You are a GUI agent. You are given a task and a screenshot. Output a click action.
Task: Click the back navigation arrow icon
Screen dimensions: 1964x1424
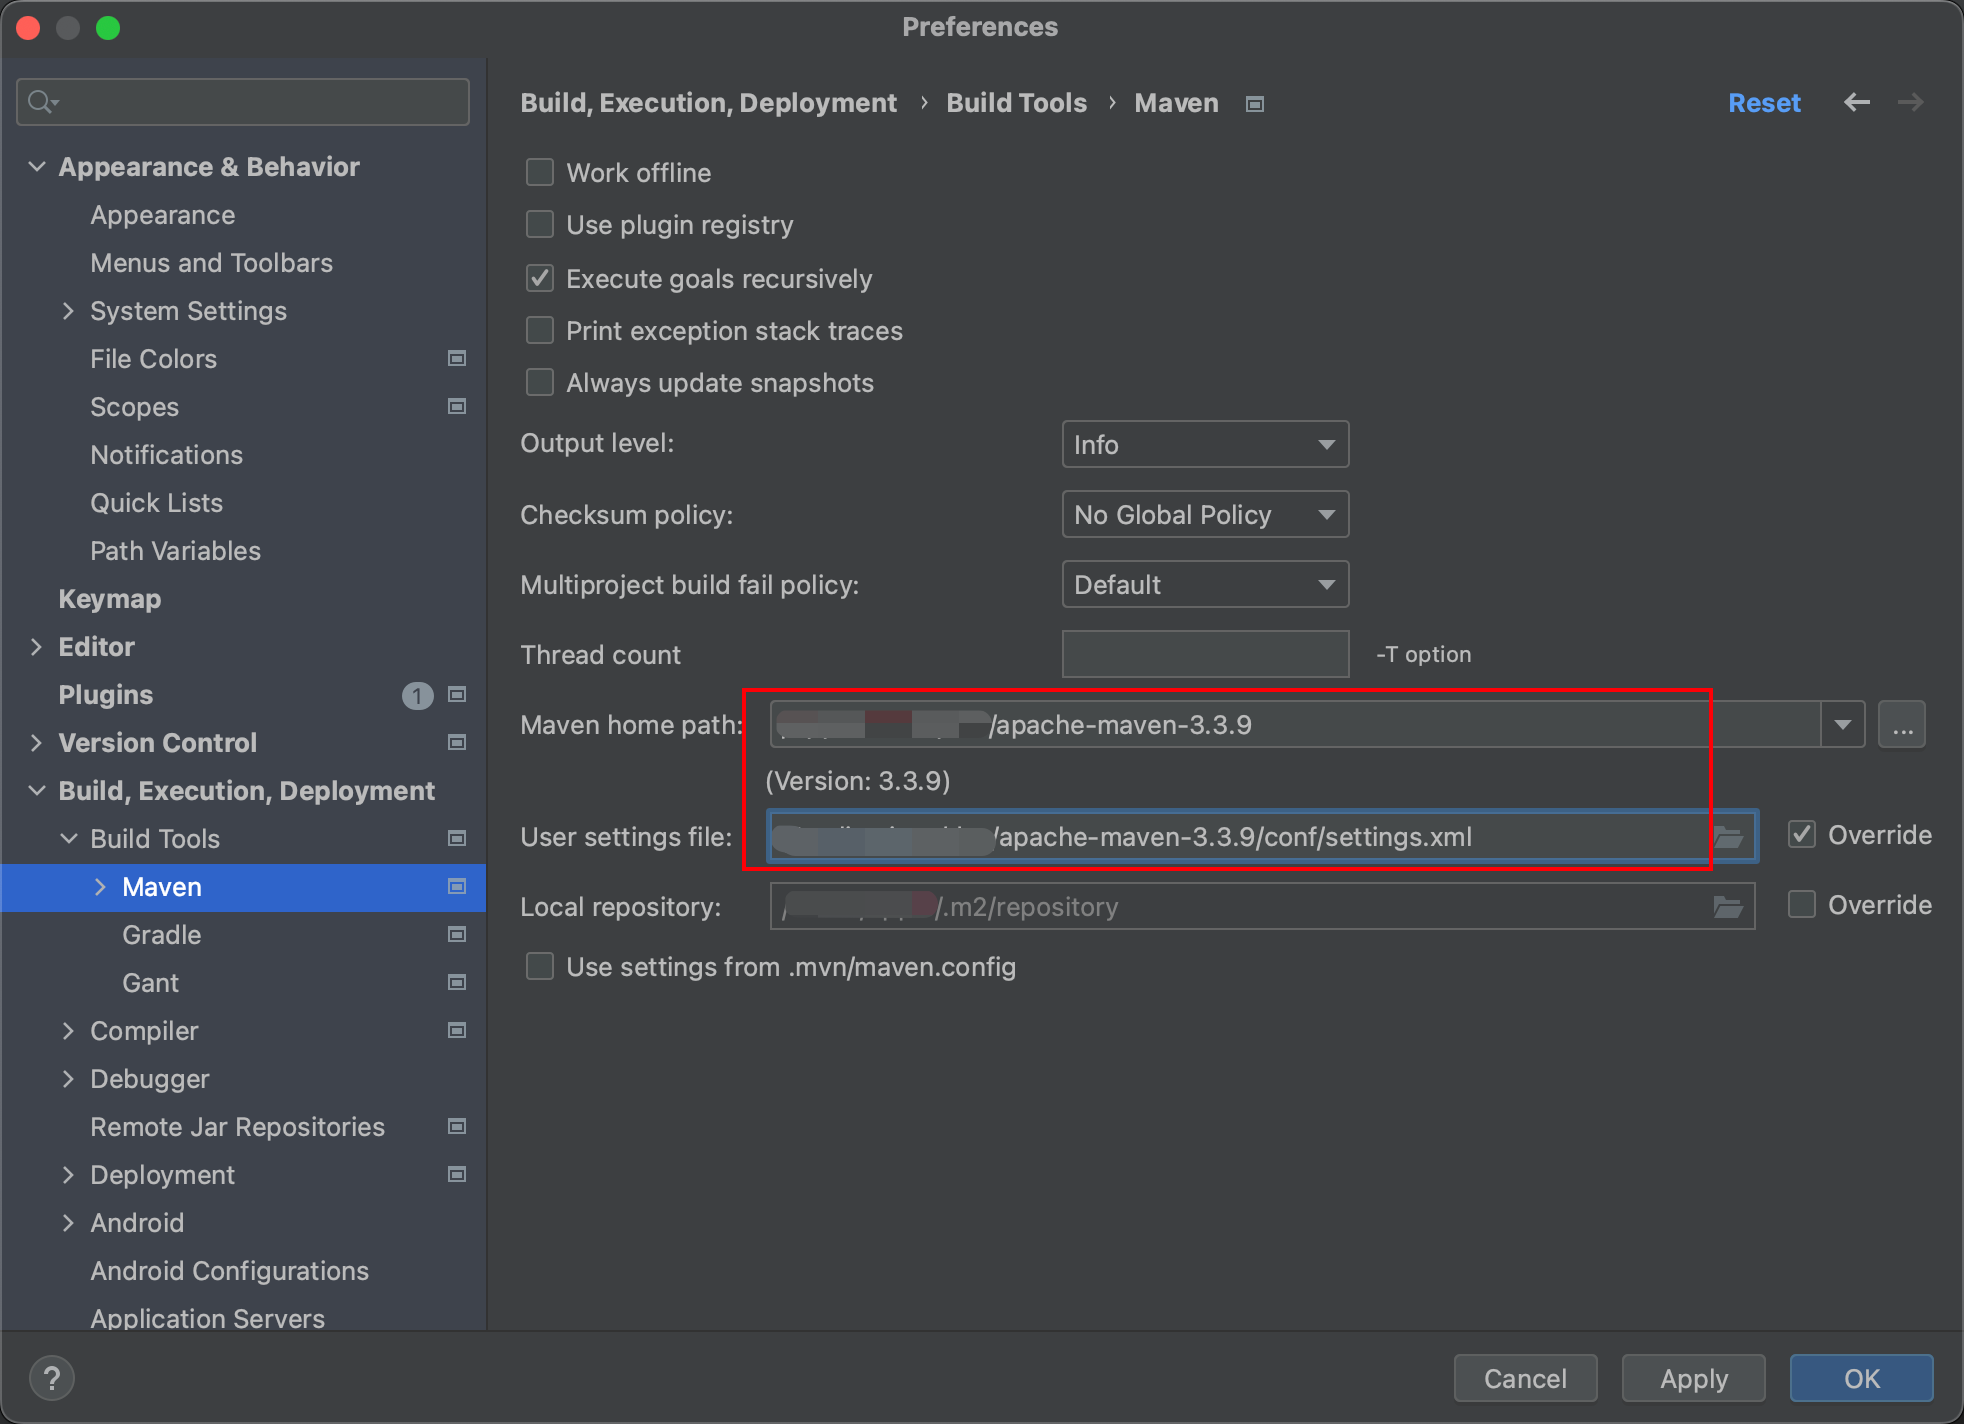[1856, 102]
